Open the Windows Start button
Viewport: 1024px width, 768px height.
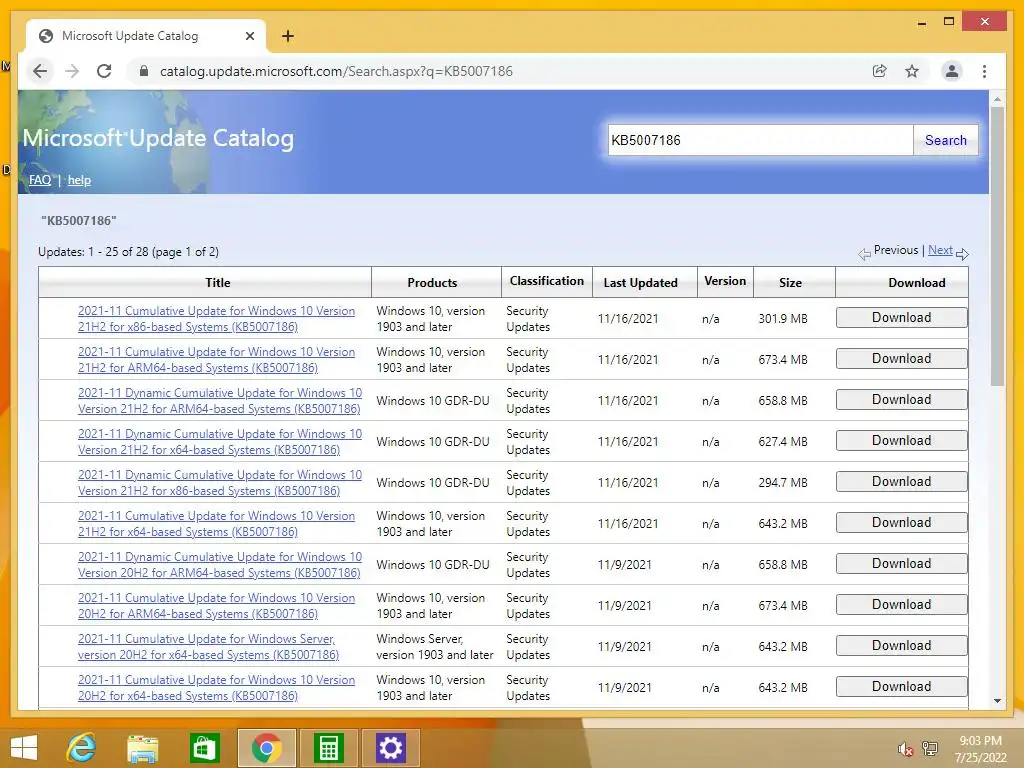click(x=24, y=748)
